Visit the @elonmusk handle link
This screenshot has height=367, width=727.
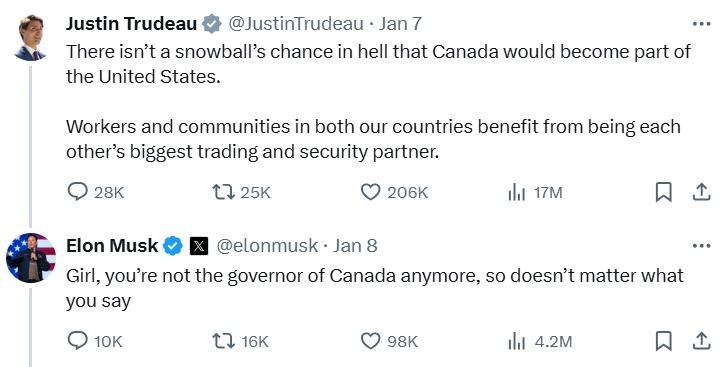click(x=267, y=246)
